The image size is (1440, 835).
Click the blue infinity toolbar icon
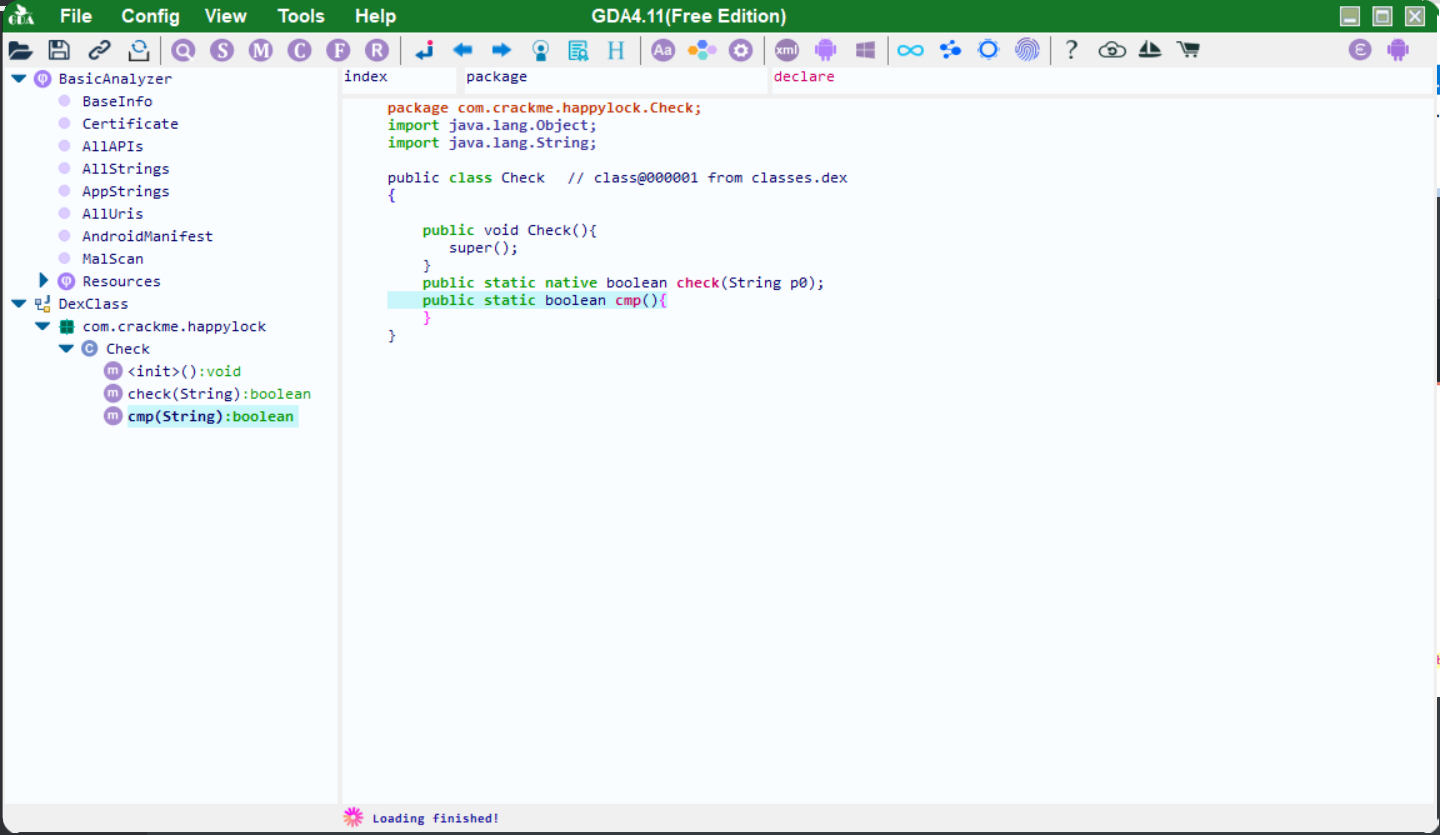910,50
